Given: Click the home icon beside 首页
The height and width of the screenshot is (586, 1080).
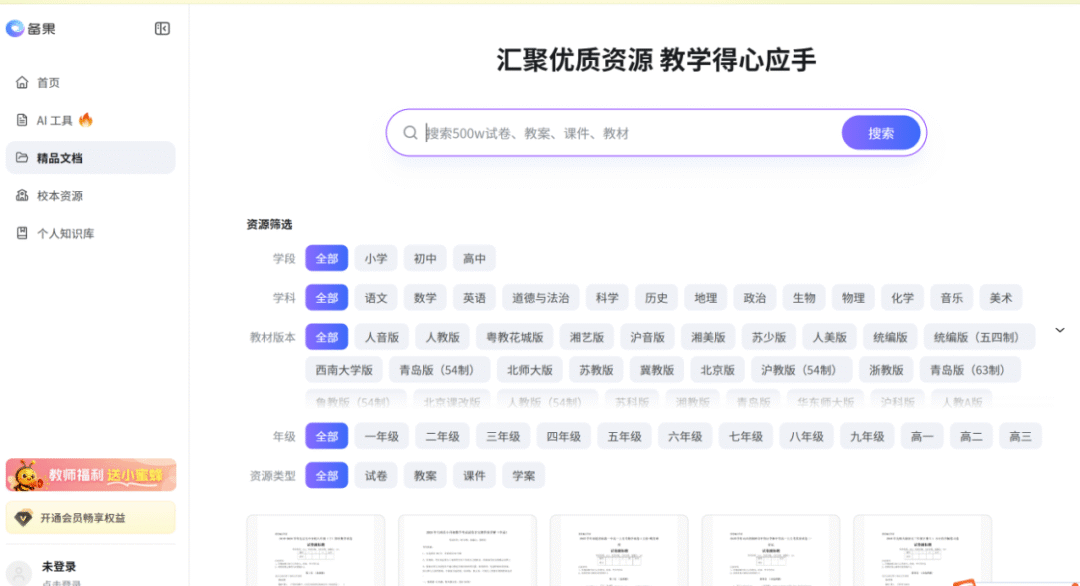Looking at the screenshot, I should tap(22, 83).
